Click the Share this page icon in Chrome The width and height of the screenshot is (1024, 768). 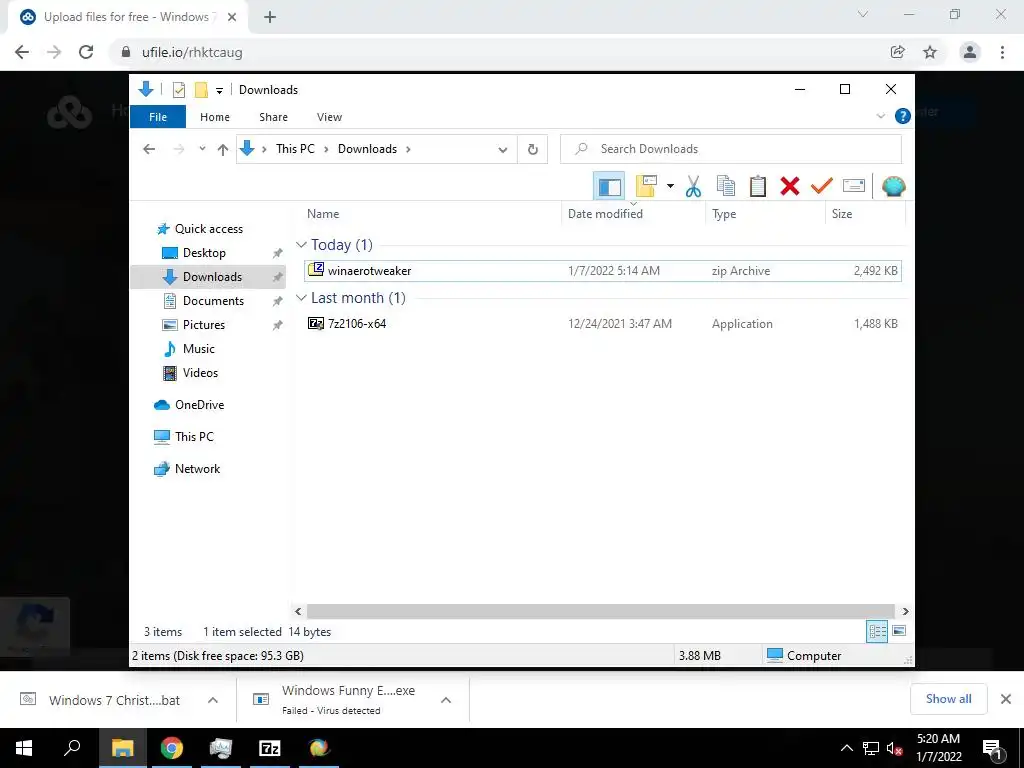point(897,52)
